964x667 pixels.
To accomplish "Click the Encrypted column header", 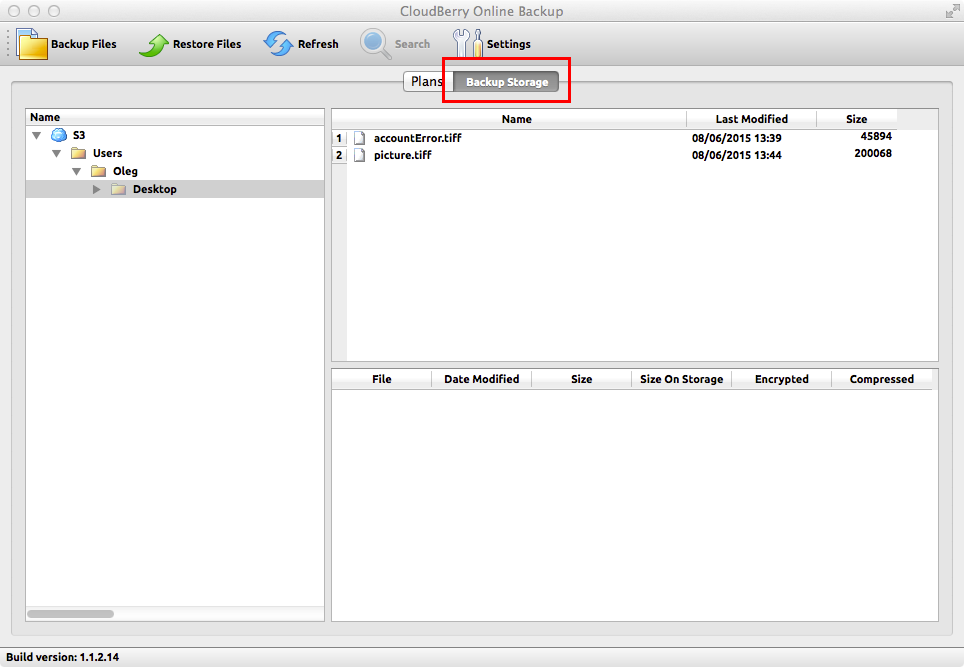I will click(781, 379).
